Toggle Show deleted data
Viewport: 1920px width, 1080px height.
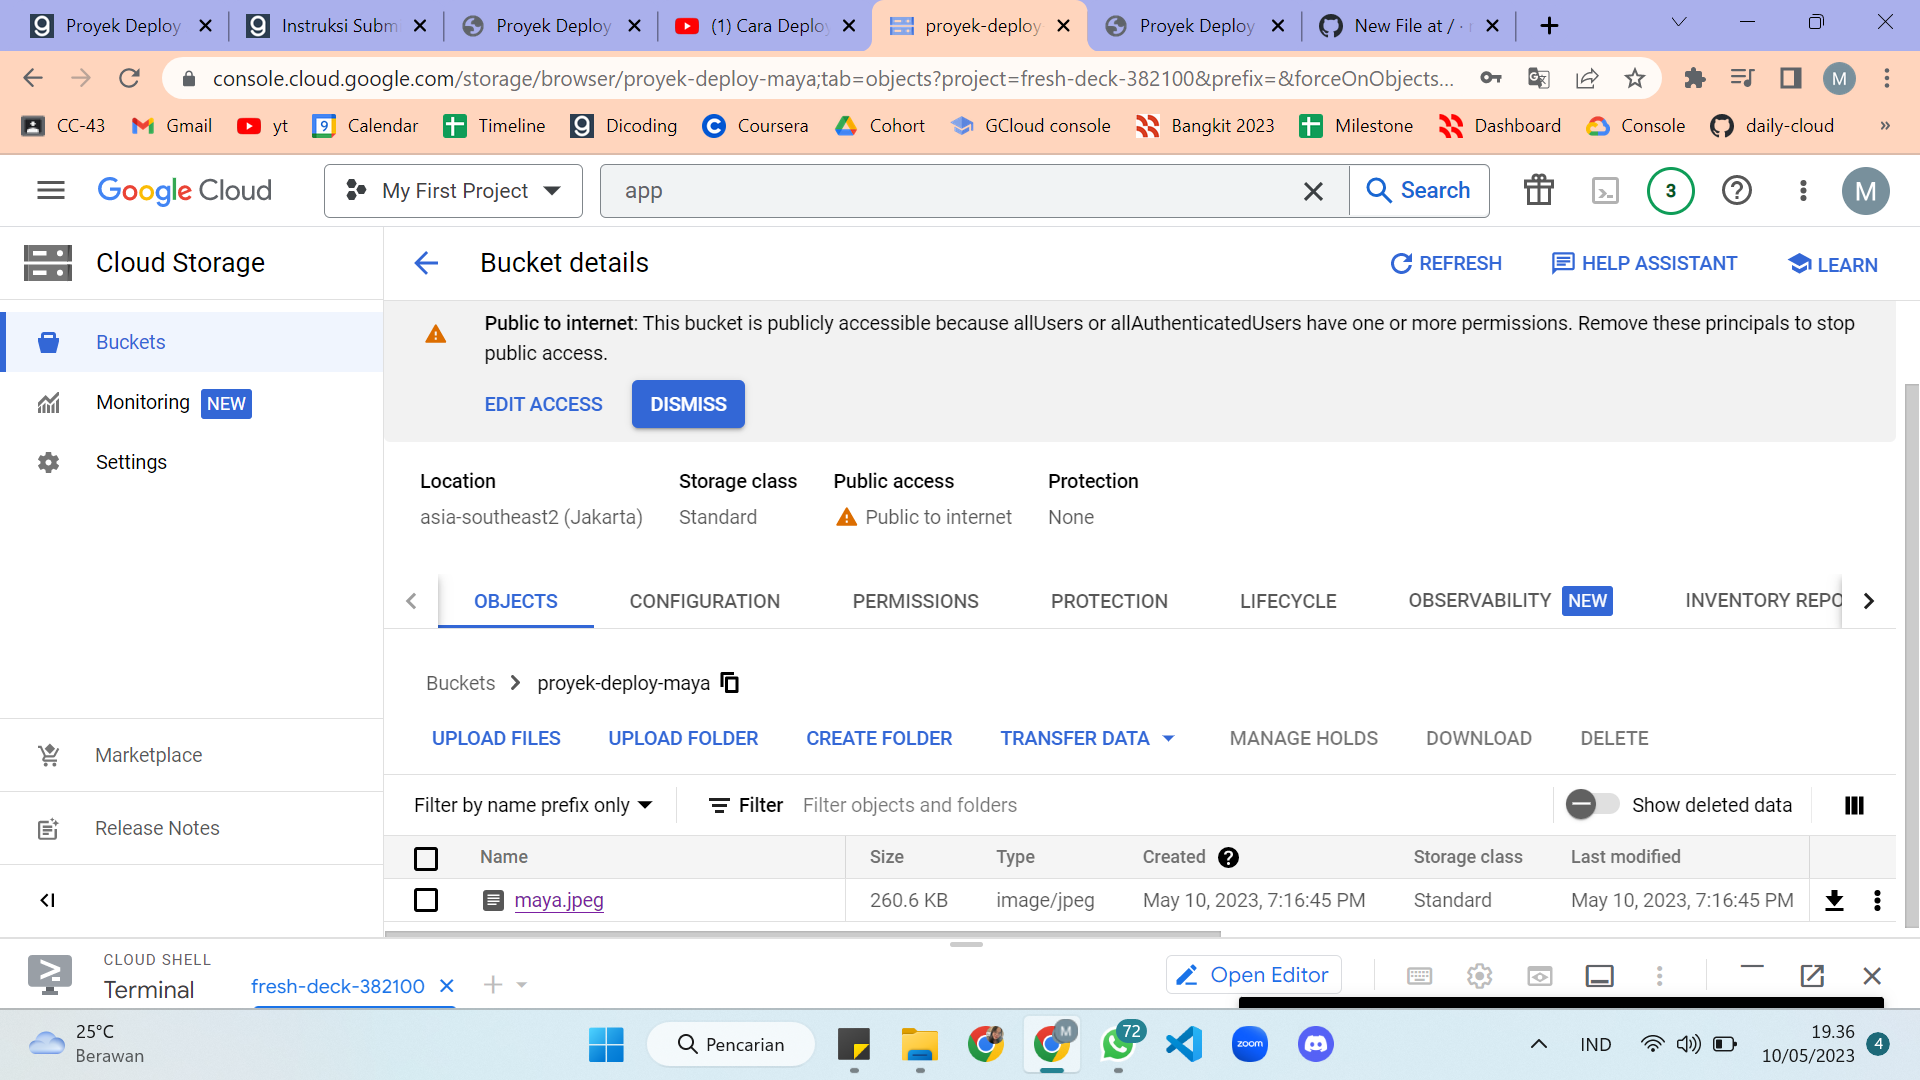(x=1591, y=804)
